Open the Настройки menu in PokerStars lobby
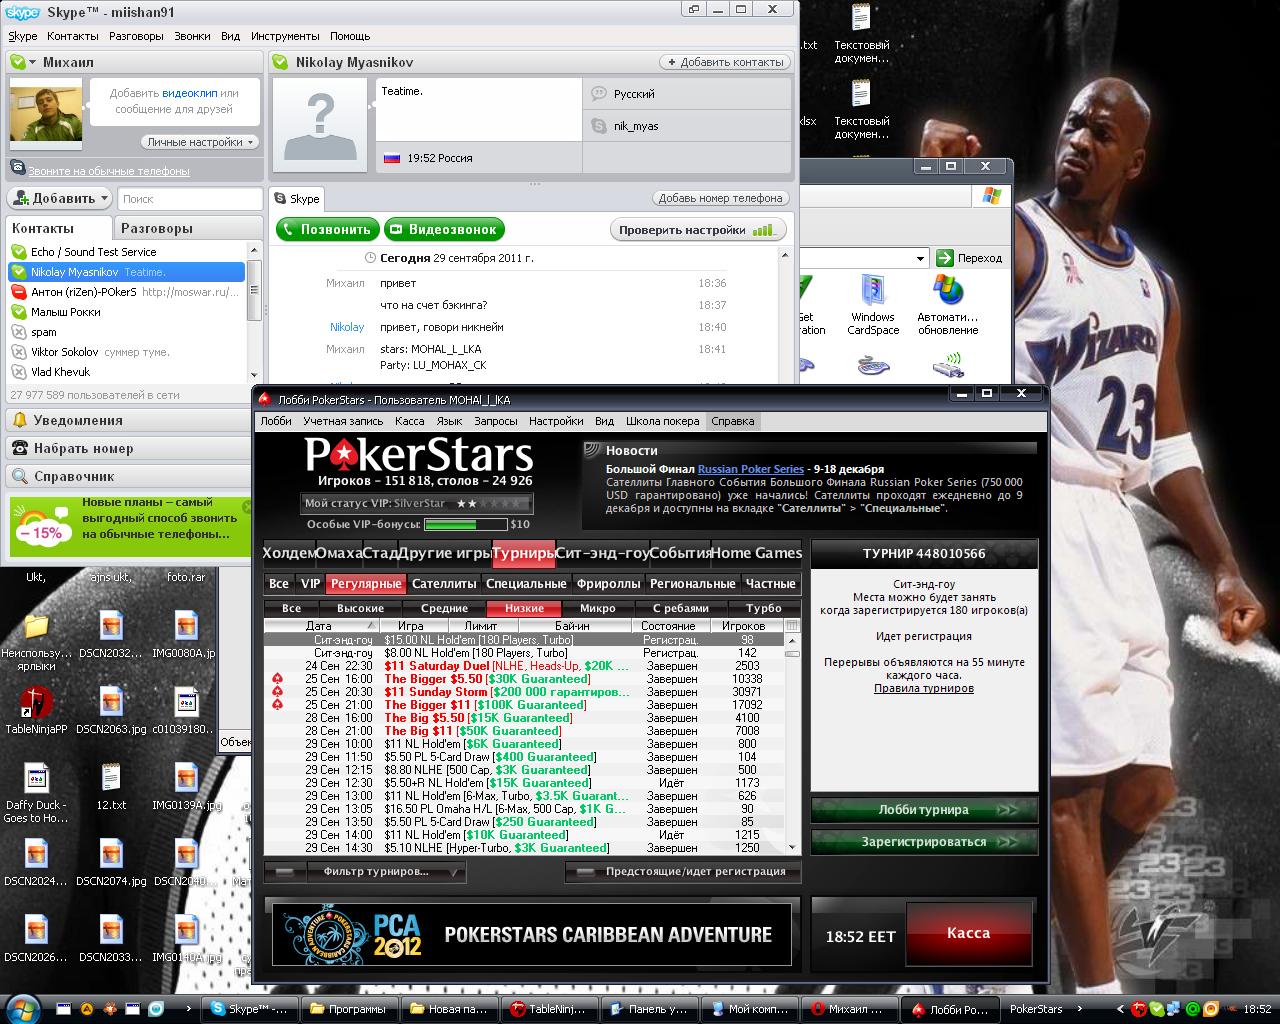This screenshot has height=1024, width=1280. [556, 421]
